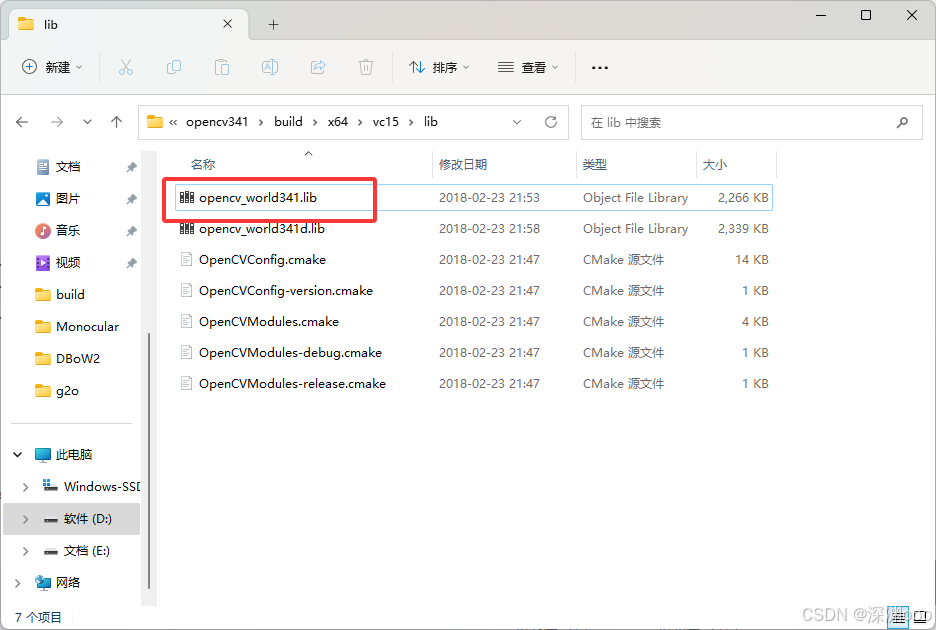Select OpenCVModules.cmake file
936x630 pixels.
point(474,322)
